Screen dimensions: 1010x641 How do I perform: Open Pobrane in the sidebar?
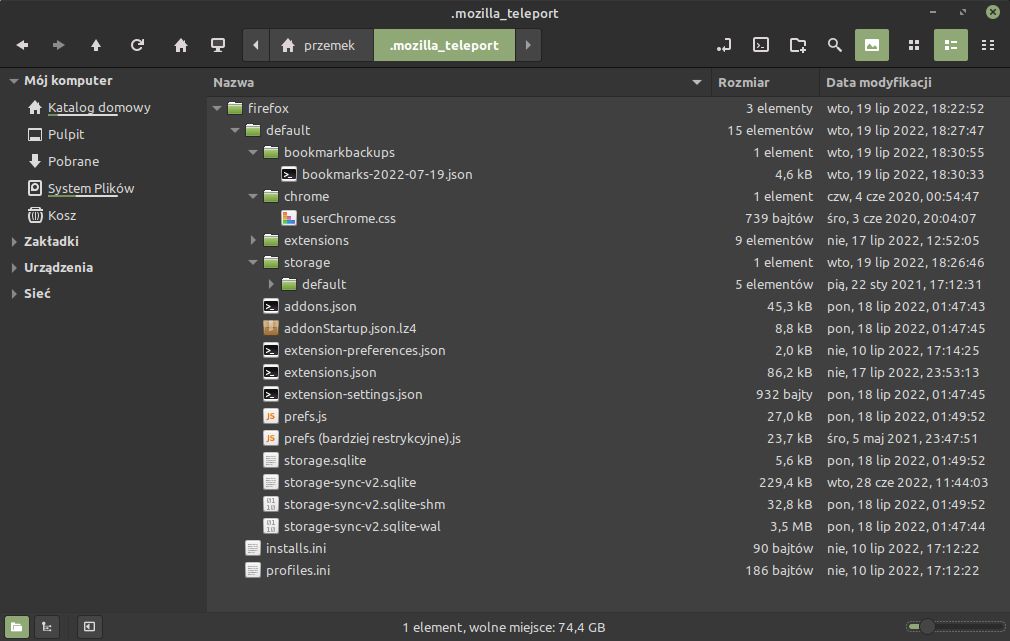coord(73,162)
